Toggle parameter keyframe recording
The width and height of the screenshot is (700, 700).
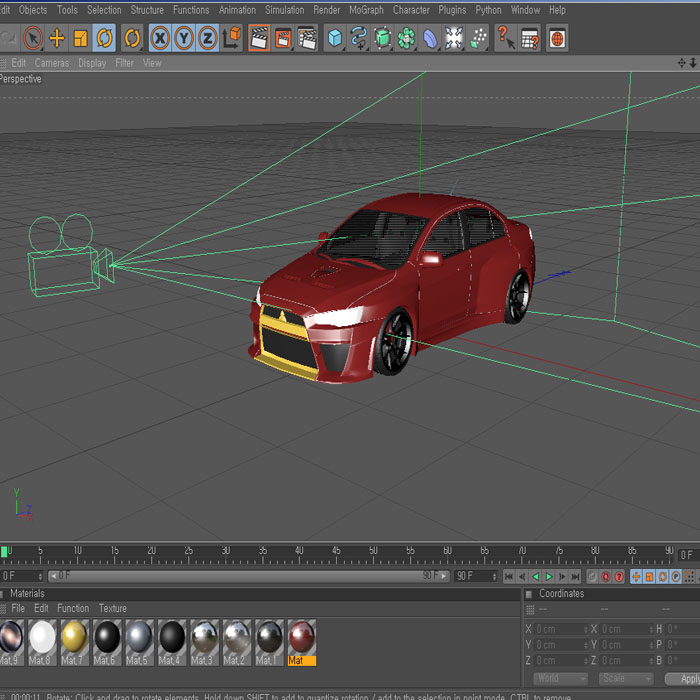pos(676,576)
